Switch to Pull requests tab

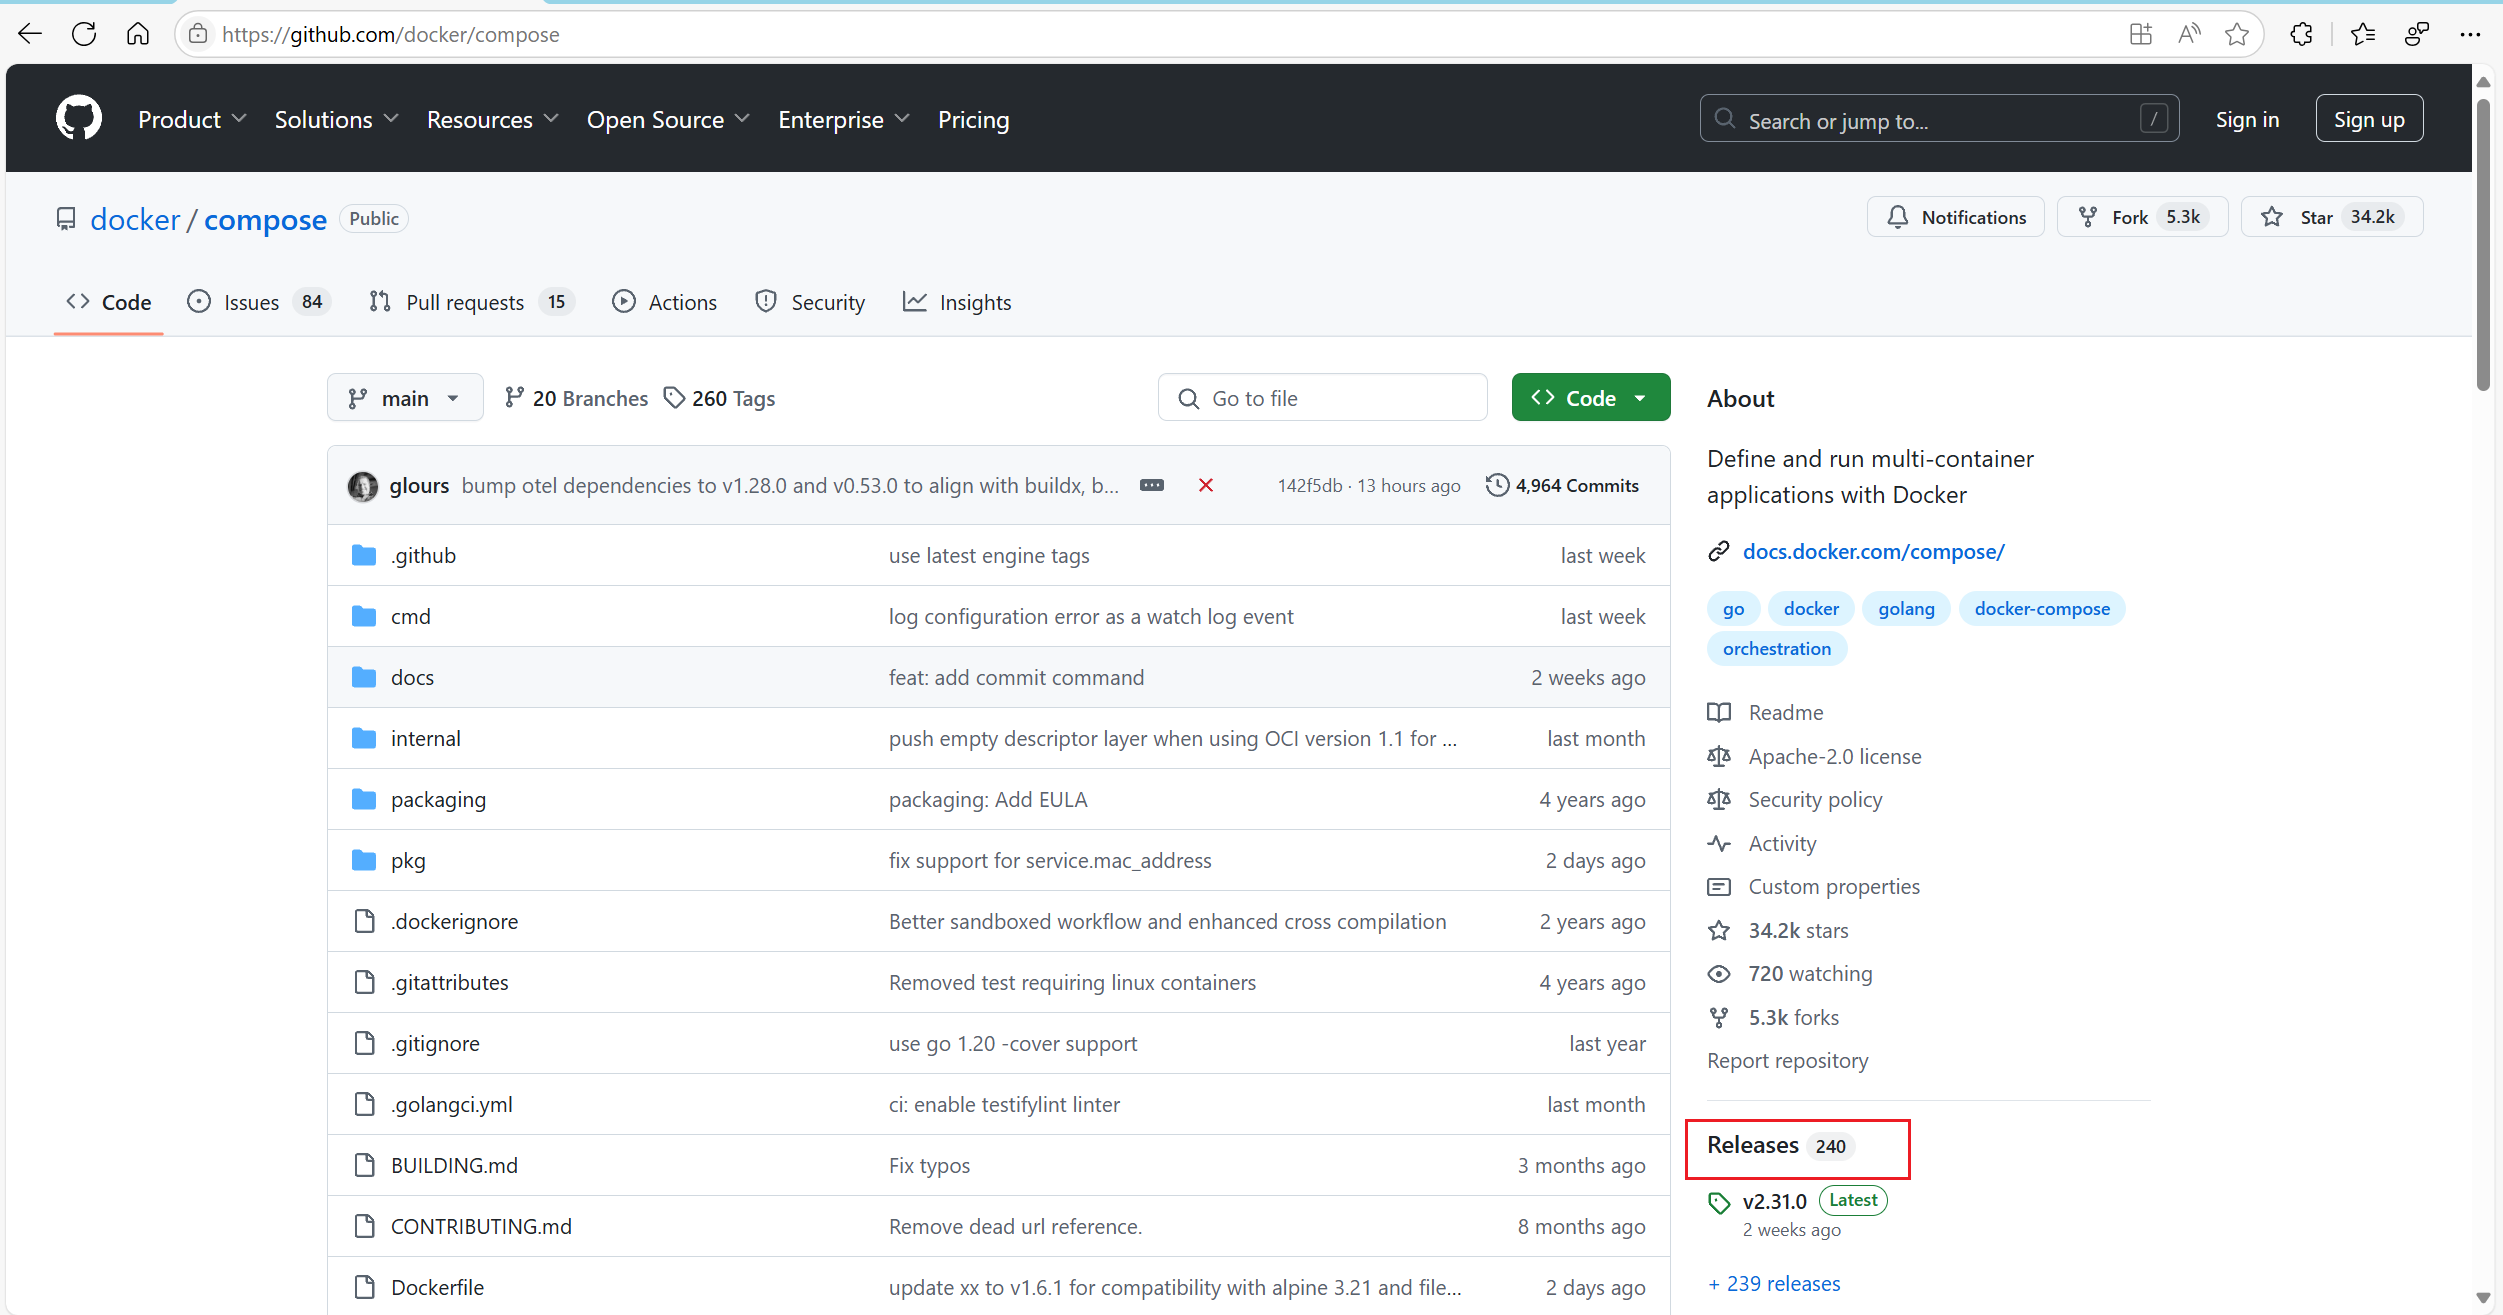tap(471, 302)
